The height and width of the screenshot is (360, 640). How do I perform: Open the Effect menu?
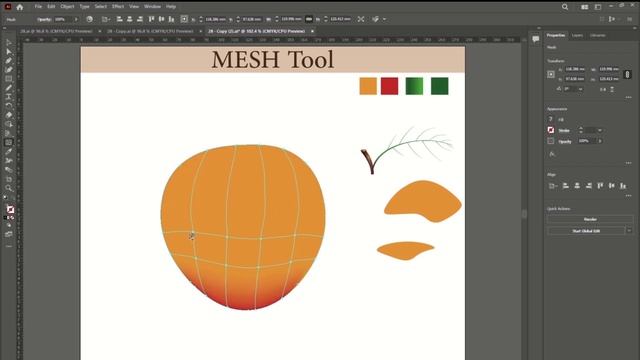pos(118,7)
